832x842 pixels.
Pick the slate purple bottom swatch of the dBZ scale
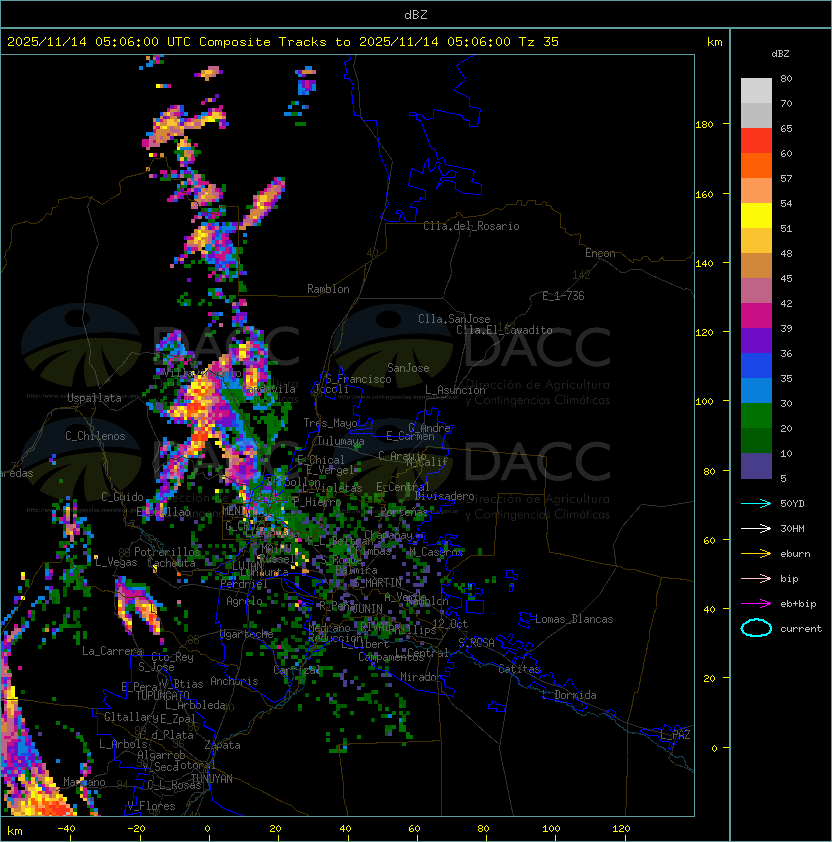coord(756,466)
